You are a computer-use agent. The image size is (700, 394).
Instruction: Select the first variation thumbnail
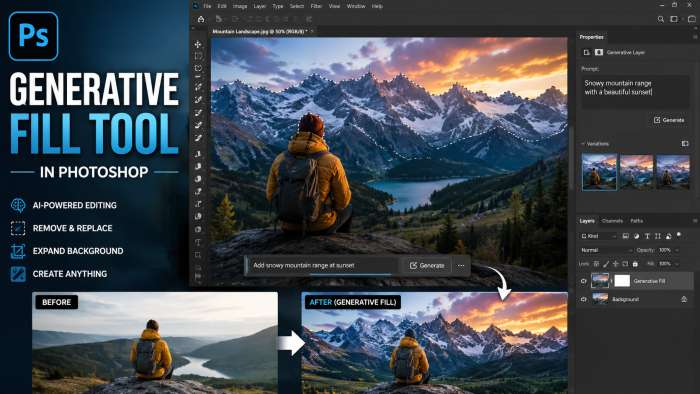(x=599, y=172)
